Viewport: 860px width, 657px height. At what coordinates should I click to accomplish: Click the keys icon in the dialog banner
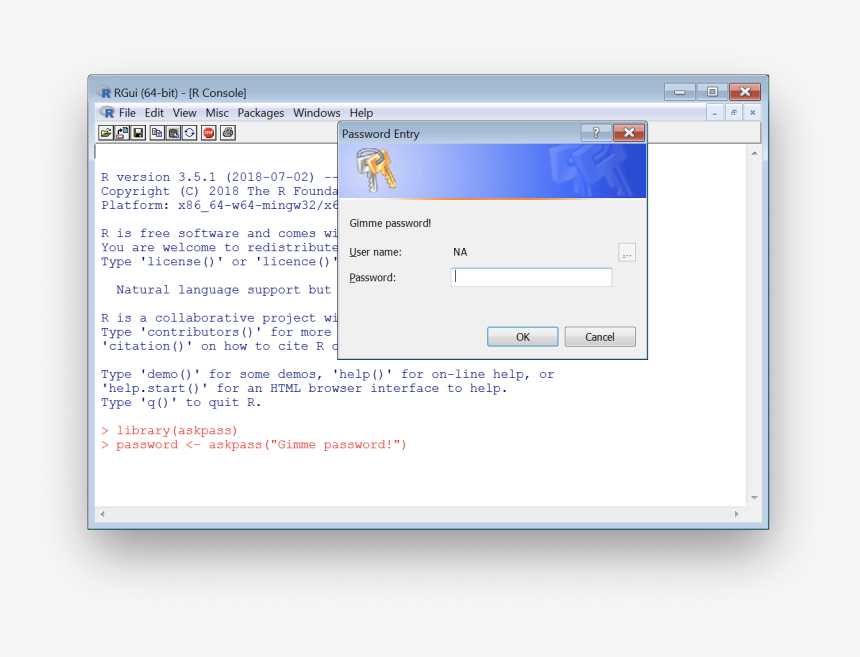click(x=375, y=170)
